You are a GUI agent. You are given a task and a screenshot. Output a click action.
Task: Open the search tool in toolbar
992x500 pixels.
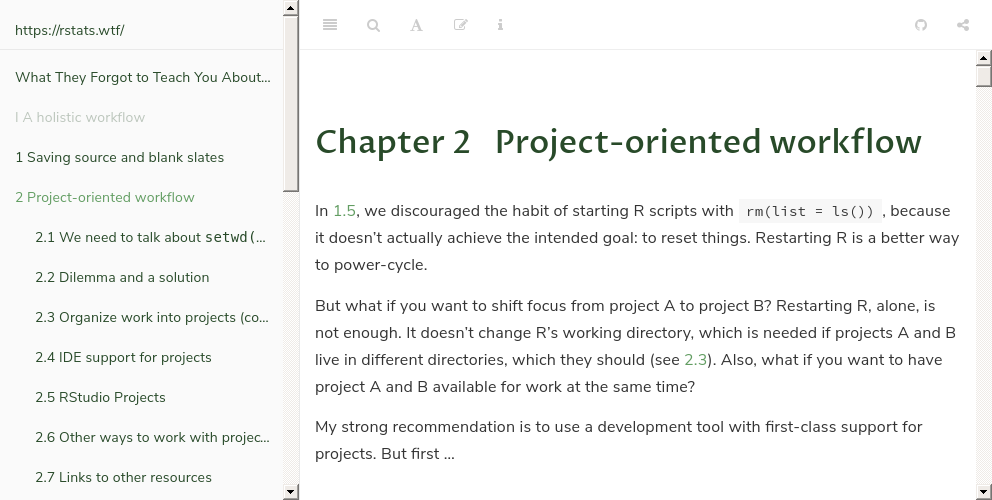[373, 25]
